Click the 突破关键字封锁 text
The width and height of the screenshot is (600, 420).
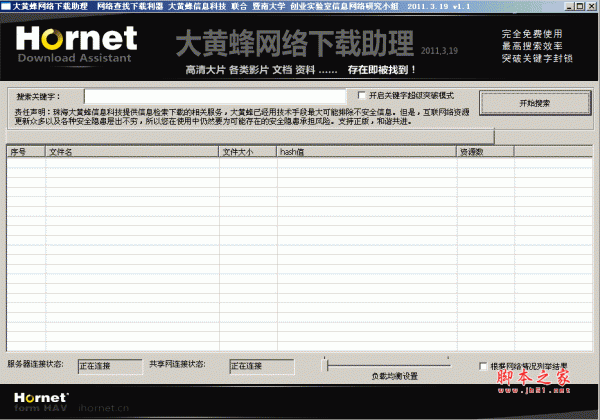tap(537, 59)
